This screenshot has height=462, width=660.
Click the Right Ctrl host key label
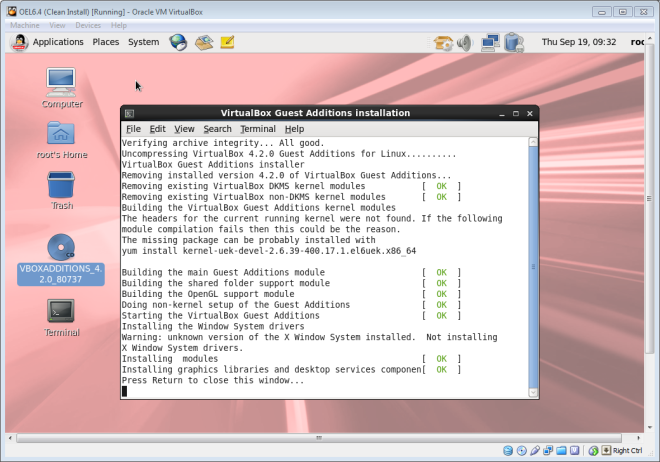627,450
